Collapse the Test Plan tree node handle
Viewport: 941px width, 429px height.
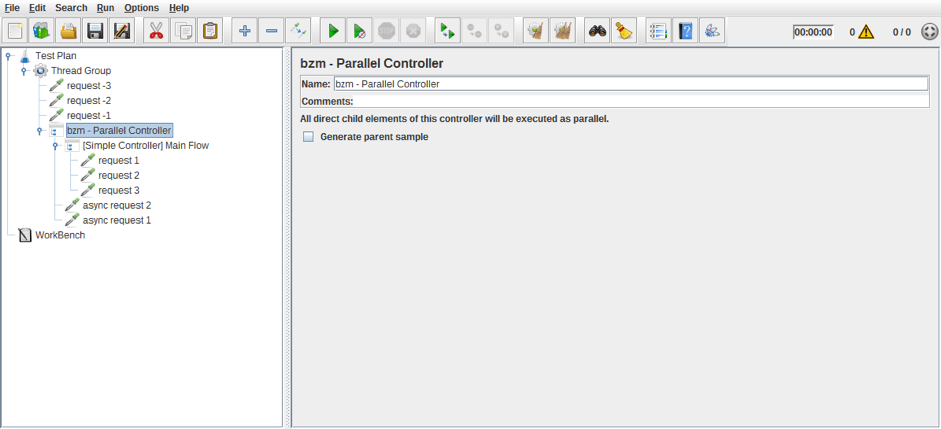point(8,56)
